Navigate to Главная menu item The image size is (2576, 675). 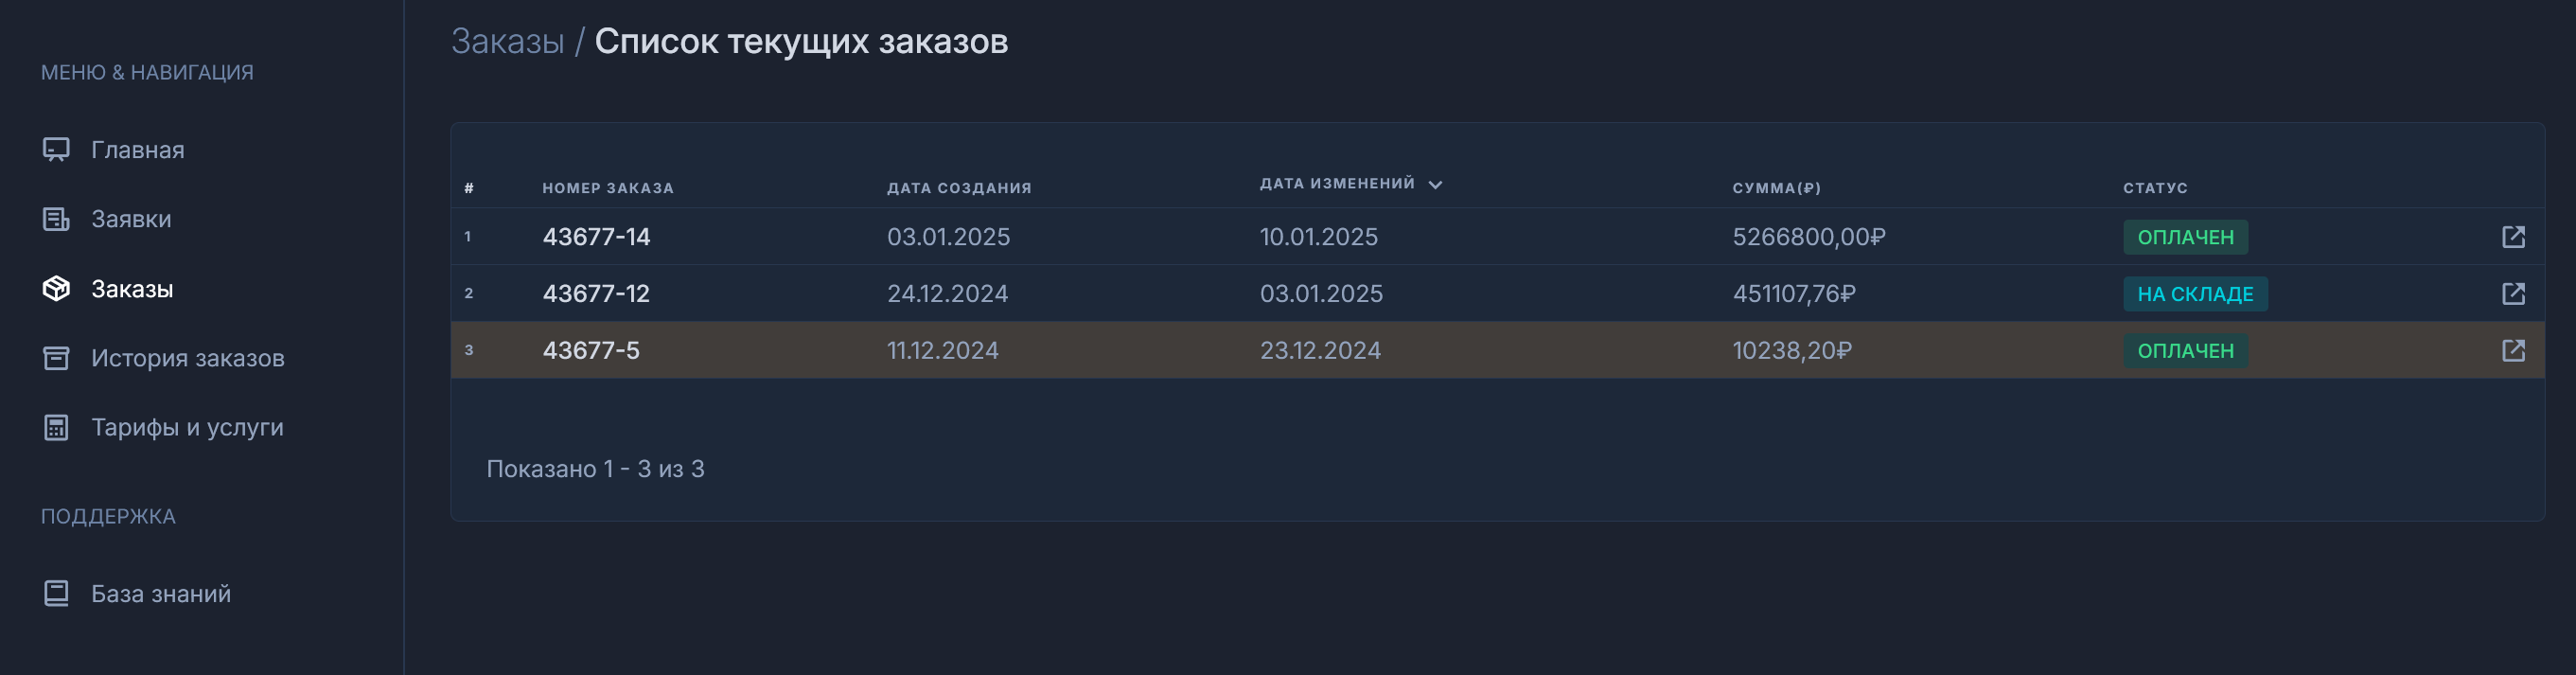(x=137, y=150)
